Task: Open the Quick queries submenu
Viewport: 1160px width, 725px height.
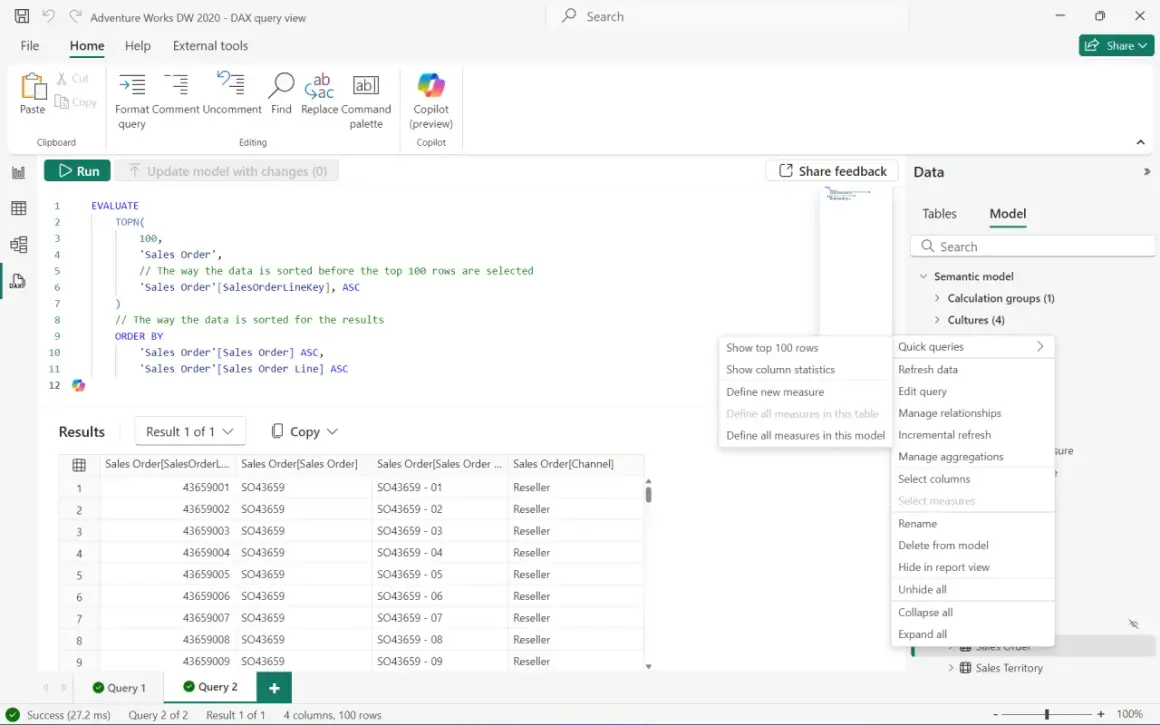Action: pos(973,347)
